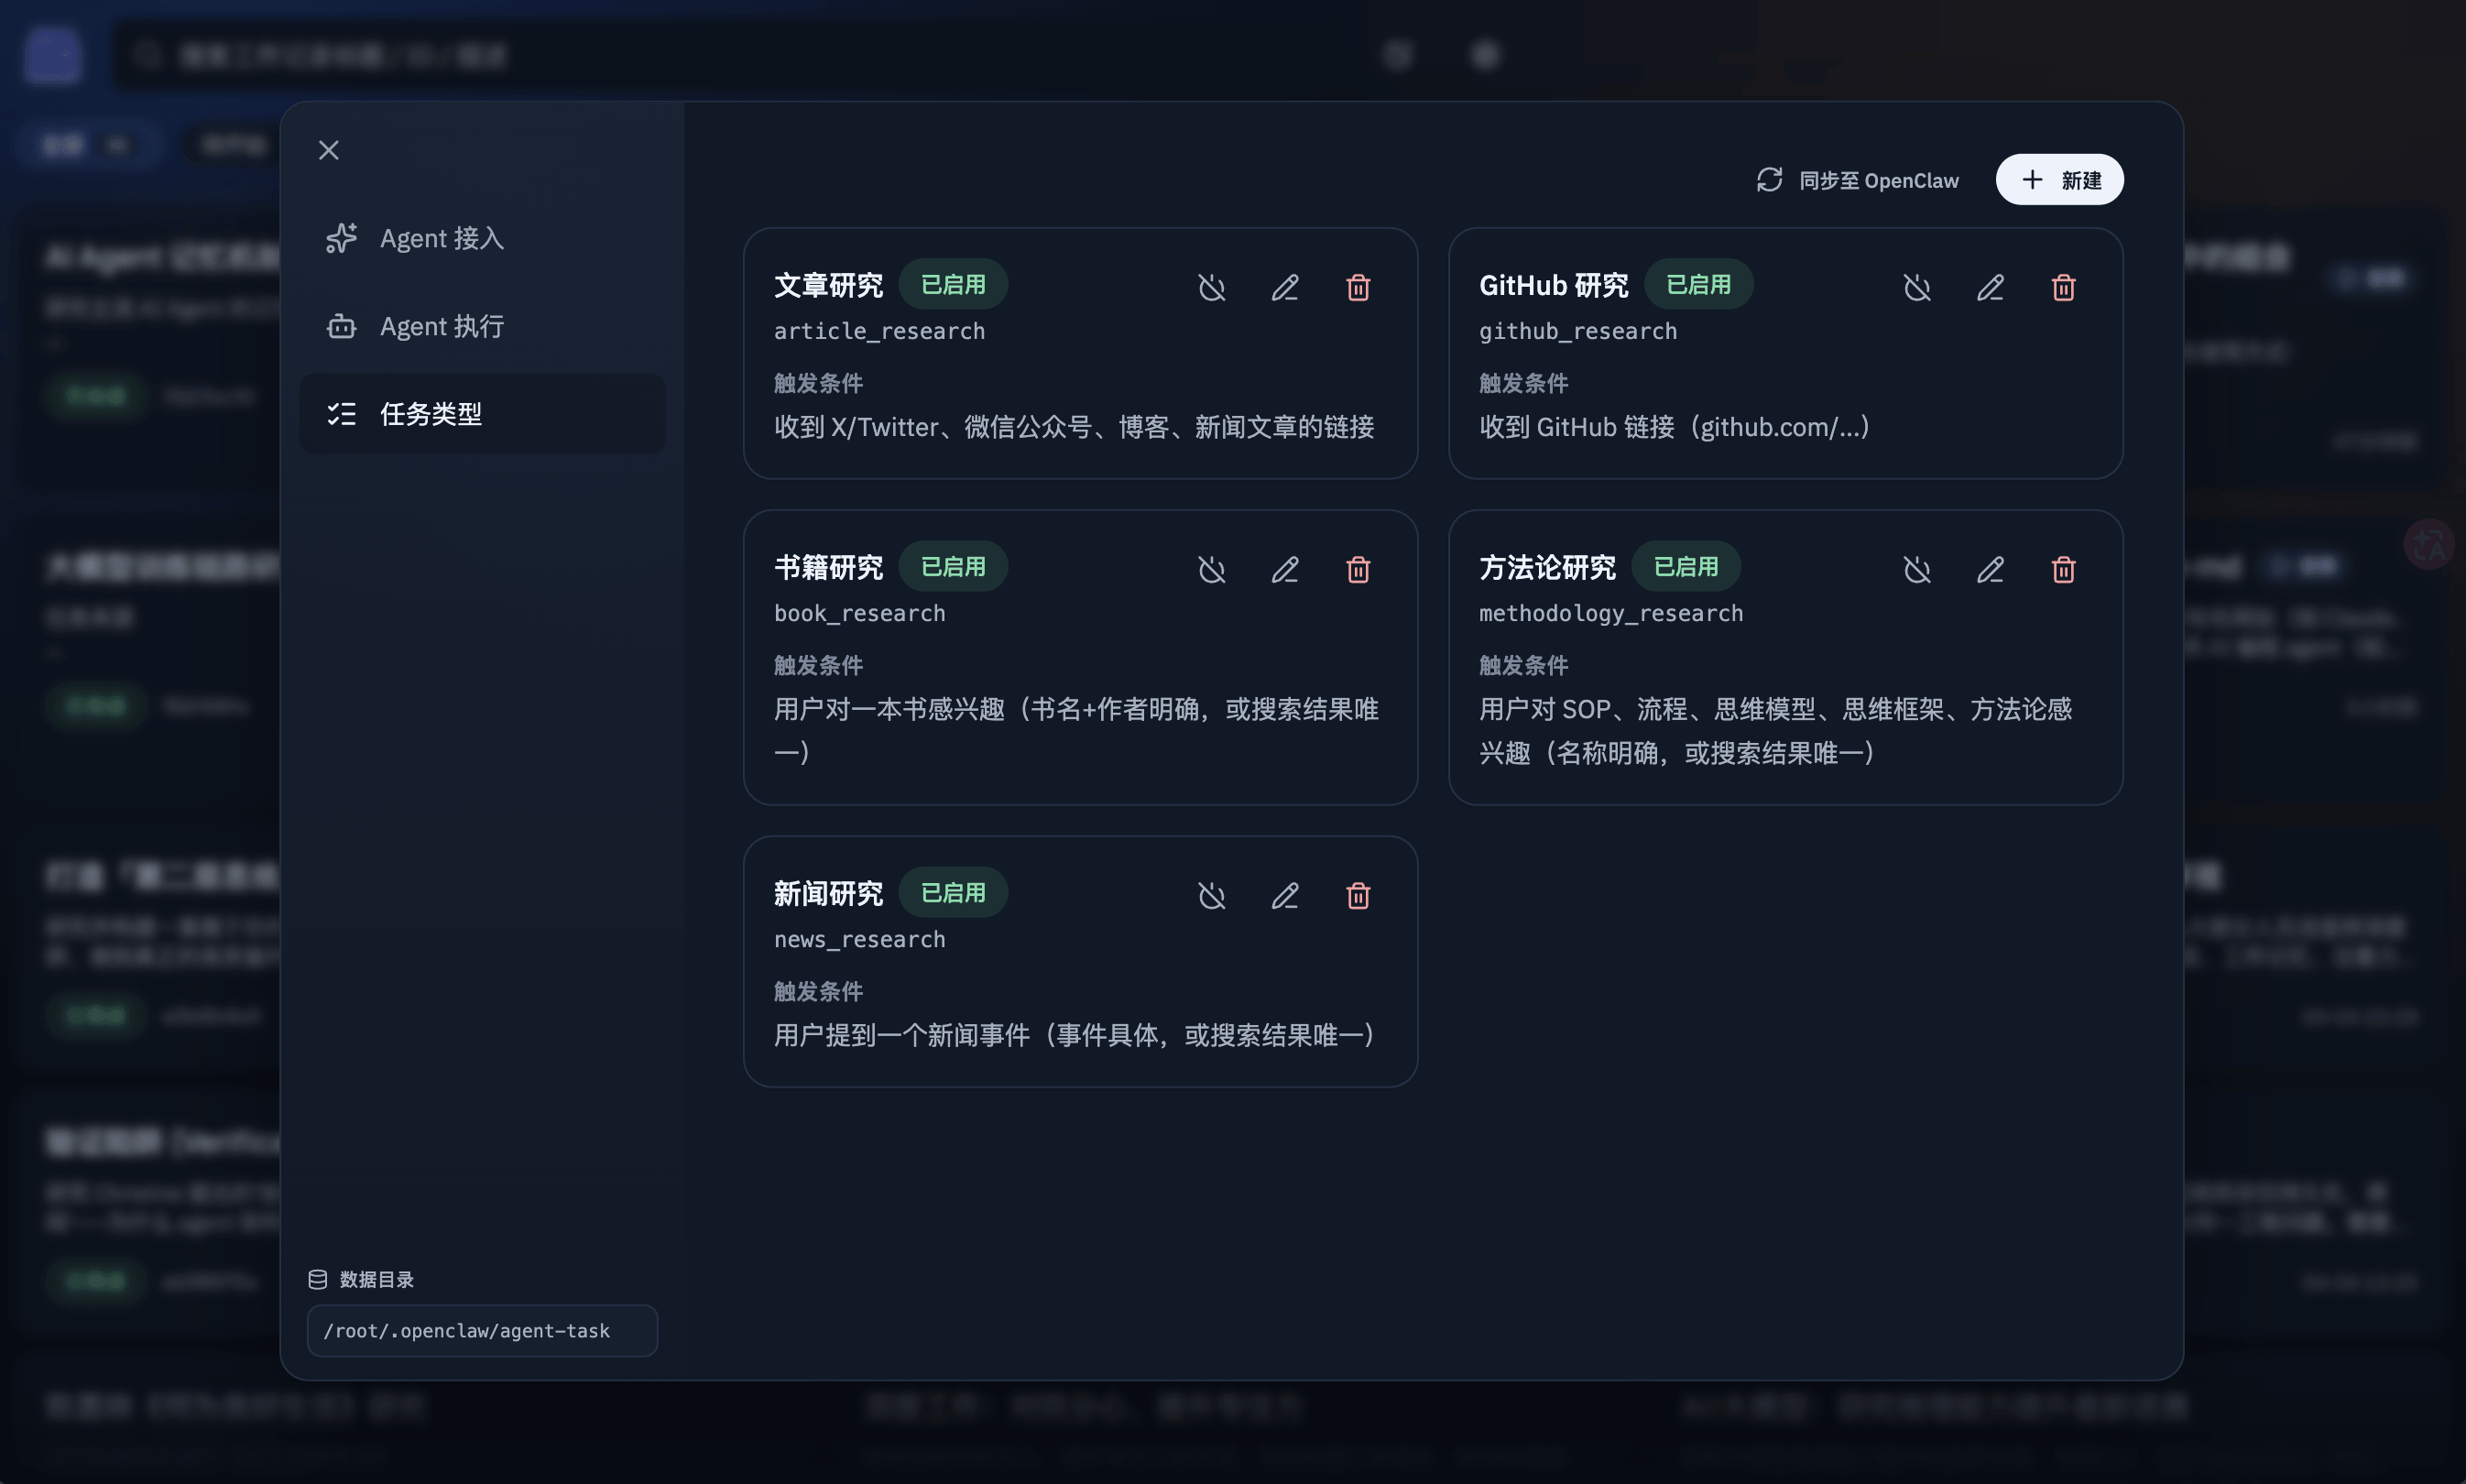Open the Agent 接入 section
Viewport: 2466px width, 1484px height.
pyautogui.click(x=482, y=238)
